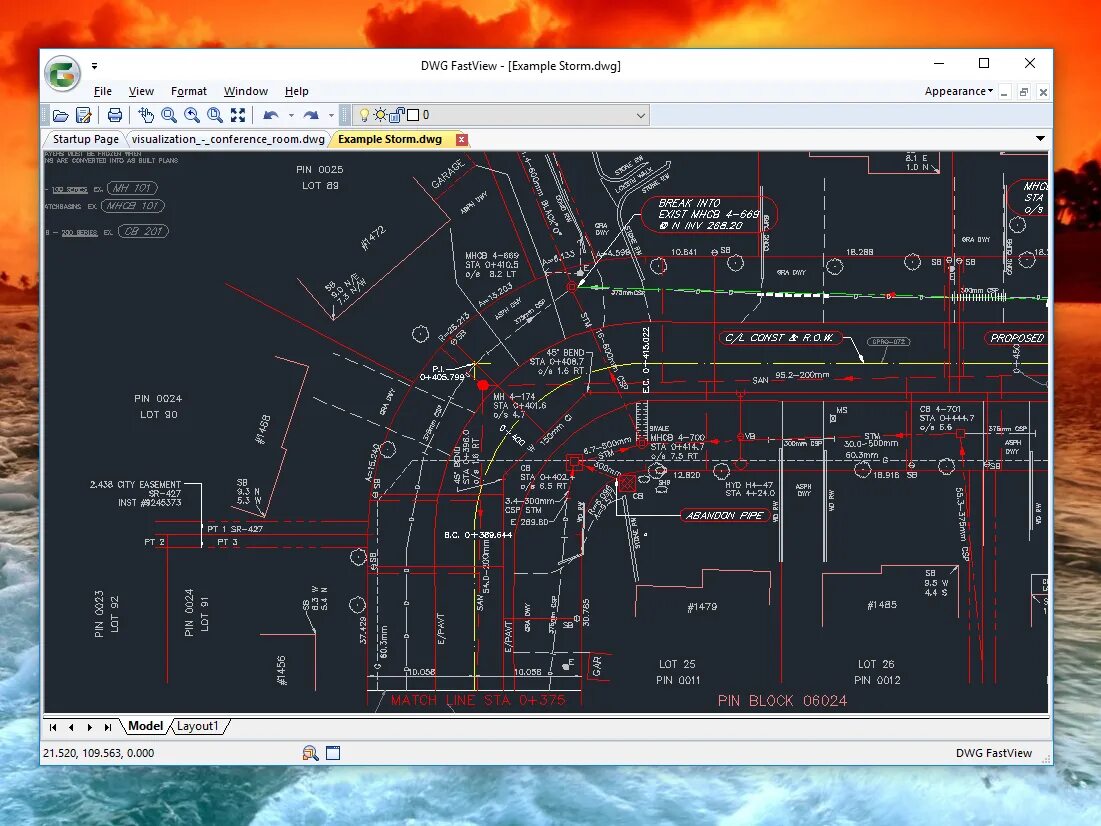1101x826 pixels.
Task: Click the white layer color swatch
Action: tap(414, 115)
